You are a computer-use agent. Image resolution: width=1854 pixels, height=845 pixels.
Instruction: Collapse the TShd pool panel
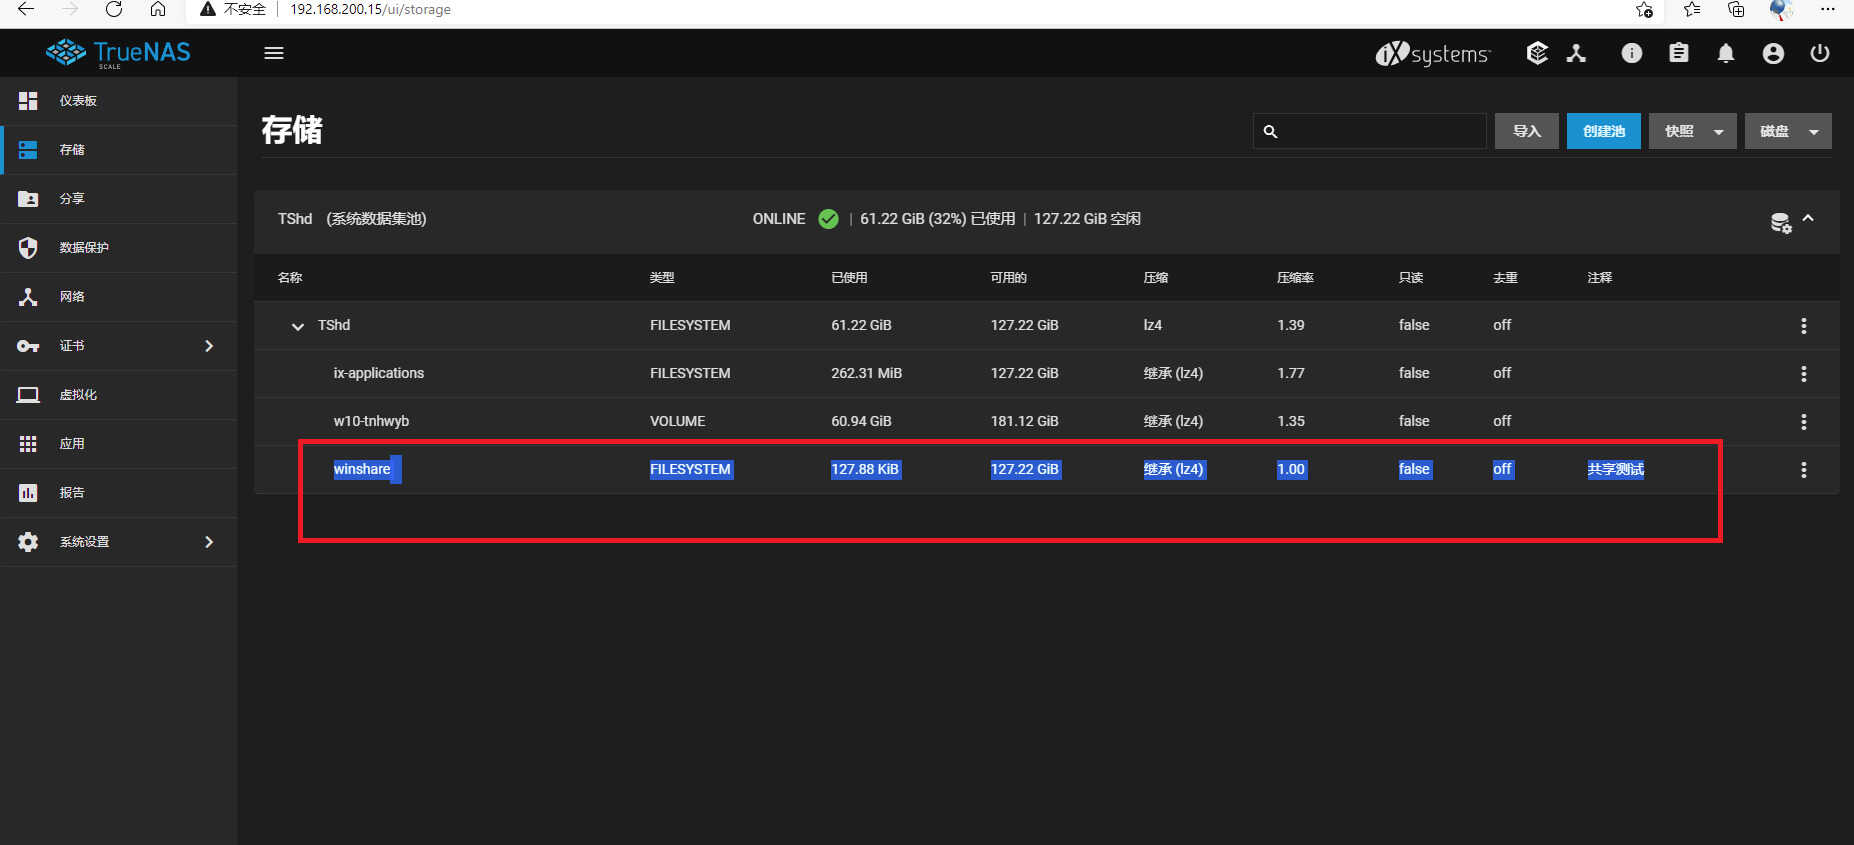pos(1808,218)
